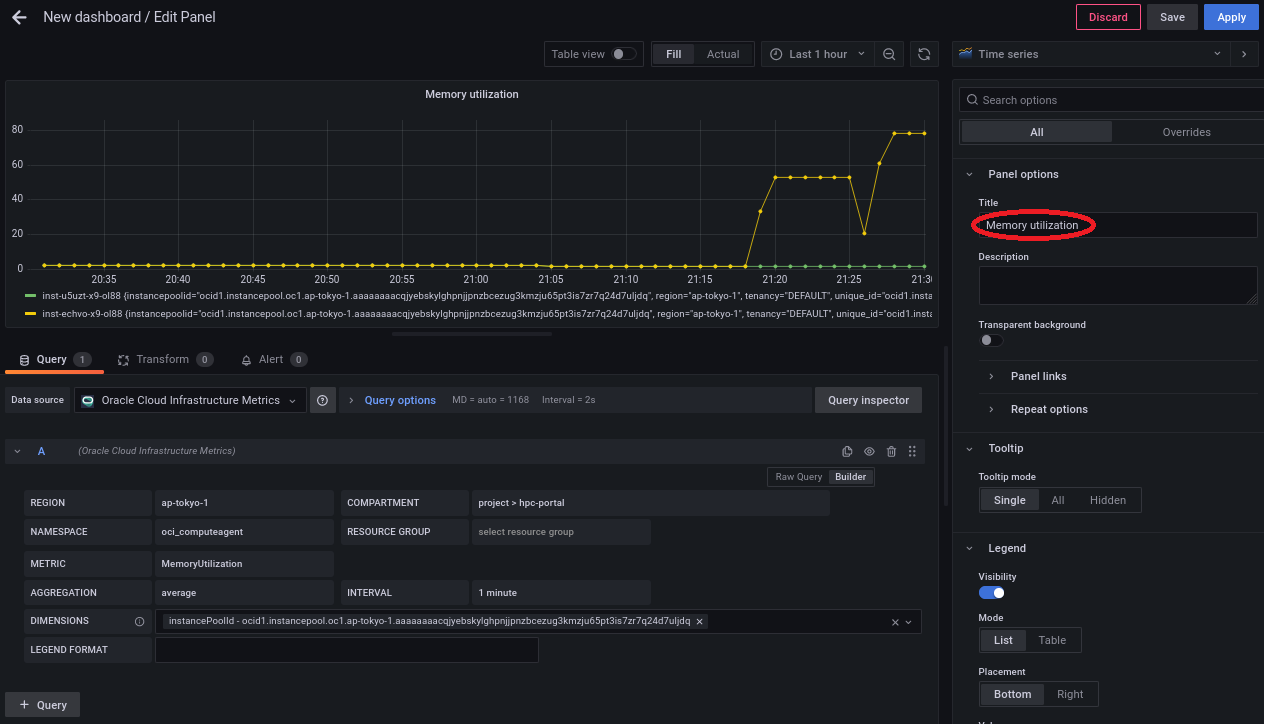Expand the Panel links section

click(x=1038, y=376)
